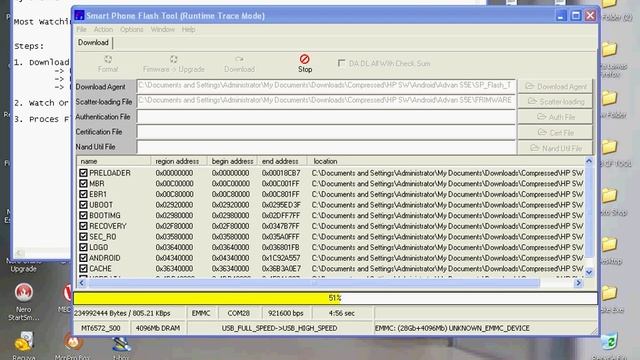Open the Window menu
640x360 pixels.
162,29
